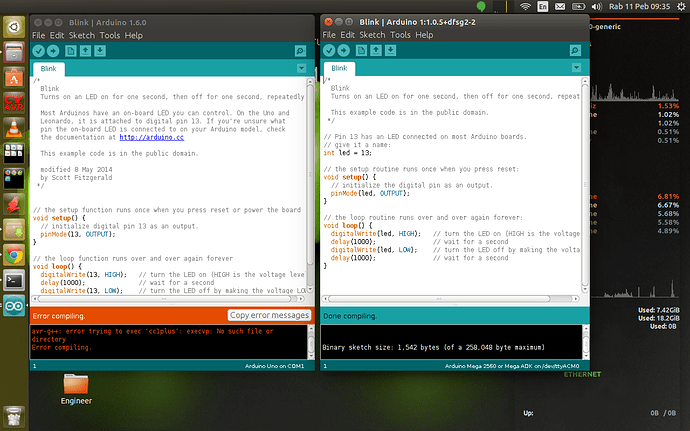The width and height of the screenshot is (690, 431).
Task: Open sound volume indicator
Action: [x=597, y=7]
